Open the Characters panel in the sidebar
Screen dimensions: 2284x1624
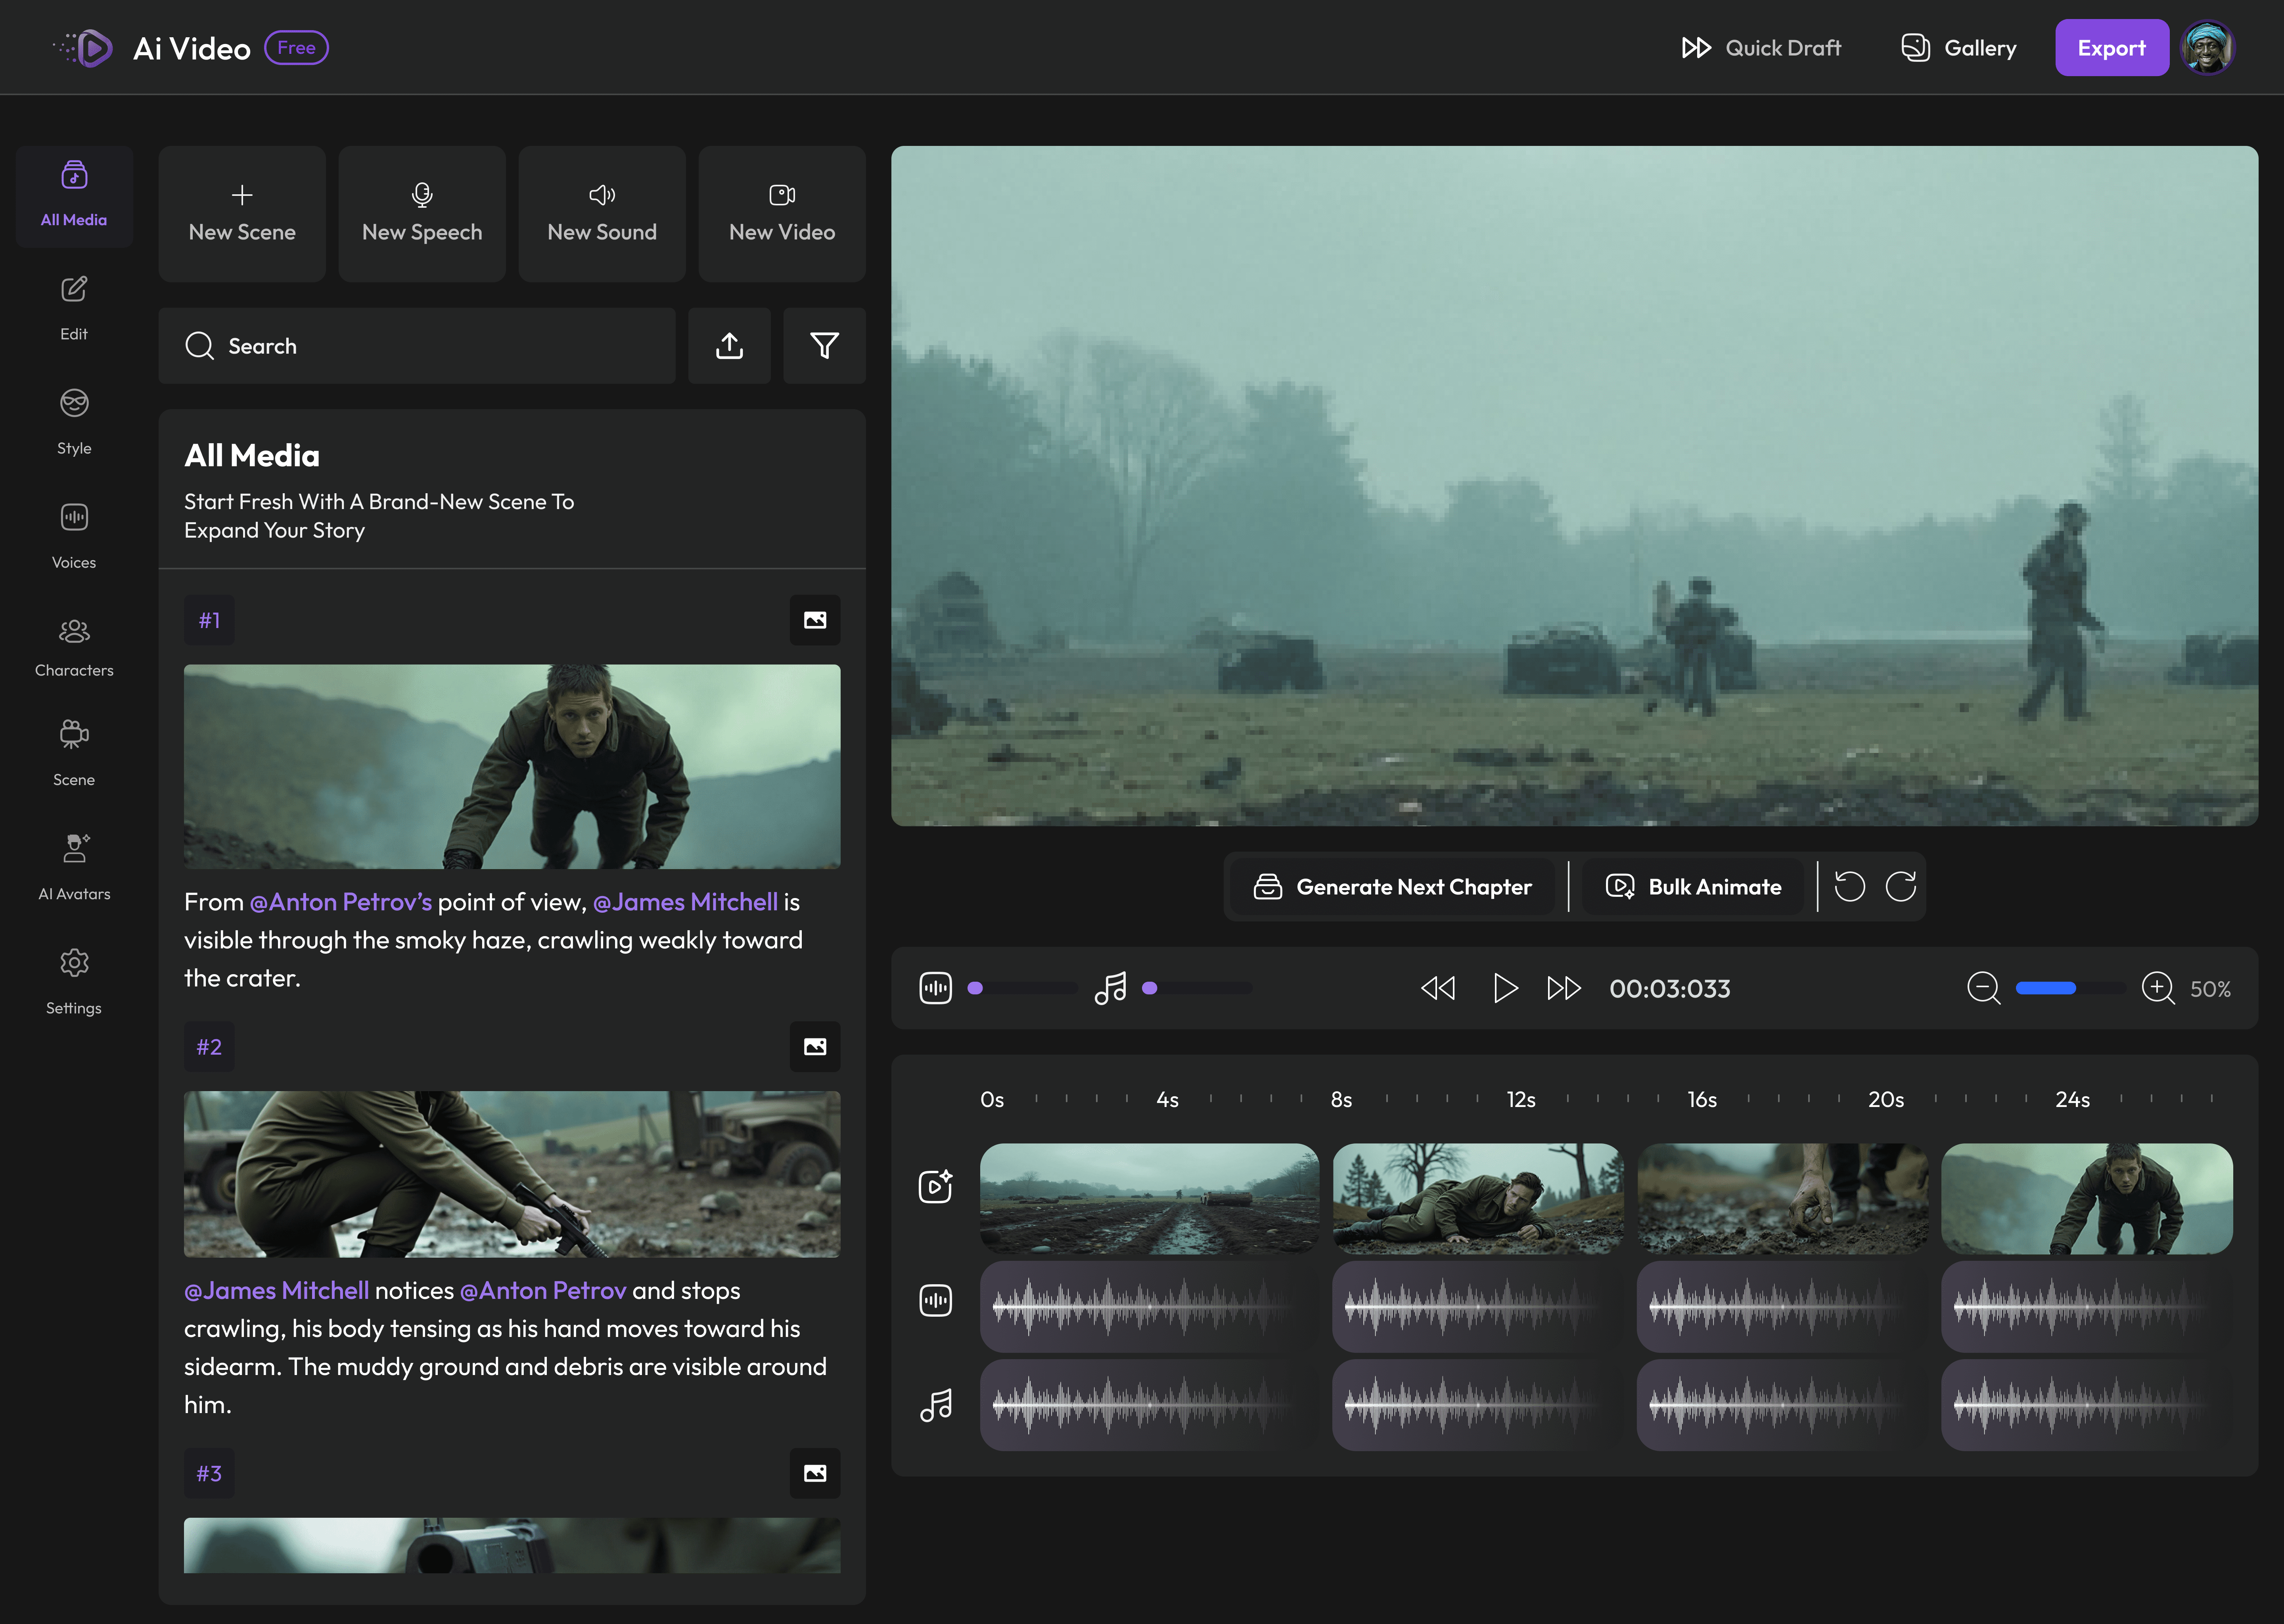pos(74,647)
